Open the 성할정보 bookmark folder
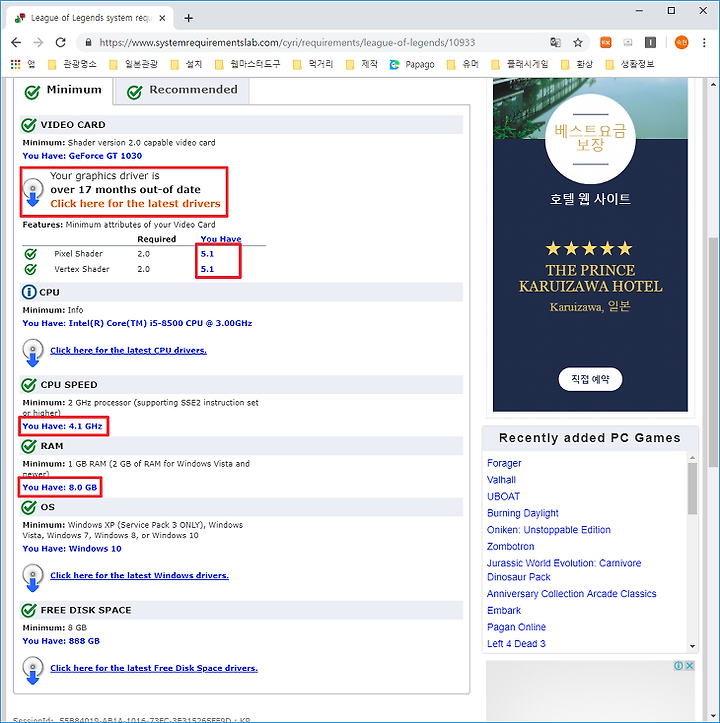720x723 pixels. [630, 64]
